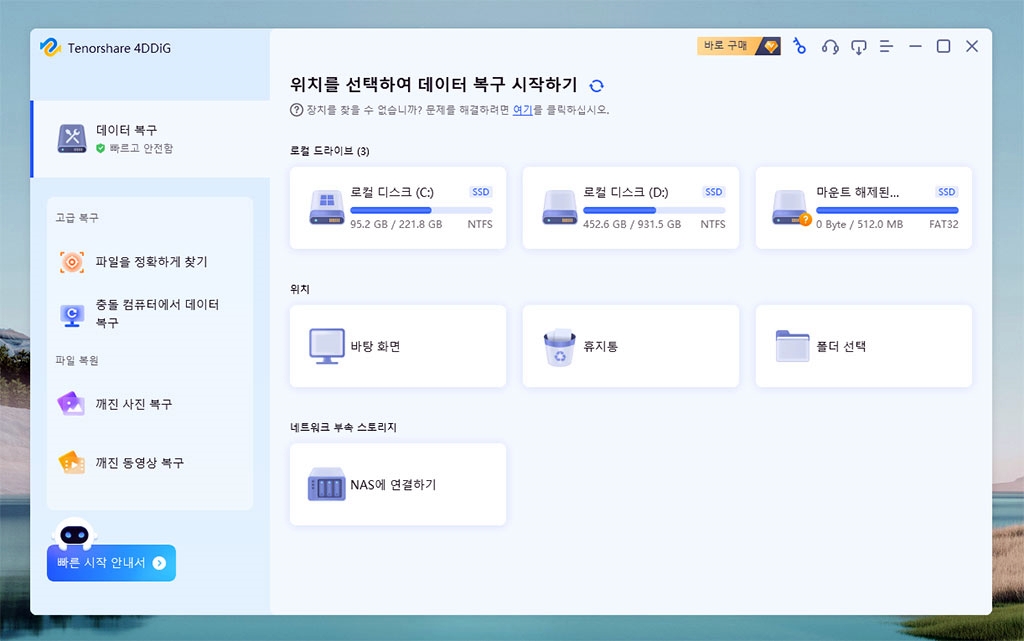Click the data recovery tools icon
This screenshot has width=1024, height=641.
(x=72, y=138)
